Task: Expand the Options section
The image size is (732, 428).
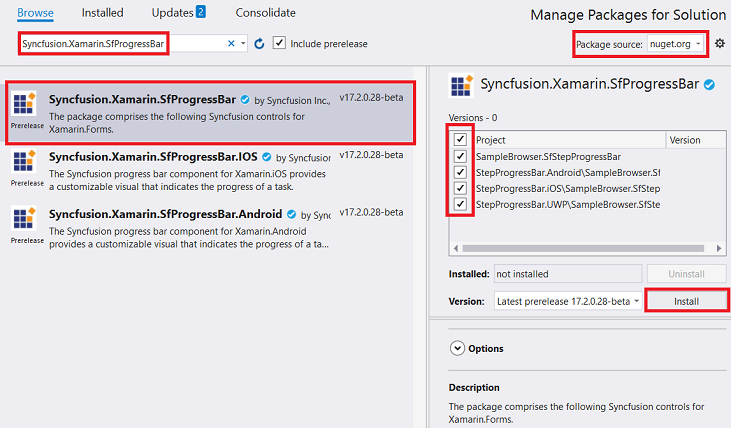Action: (458, 348)
